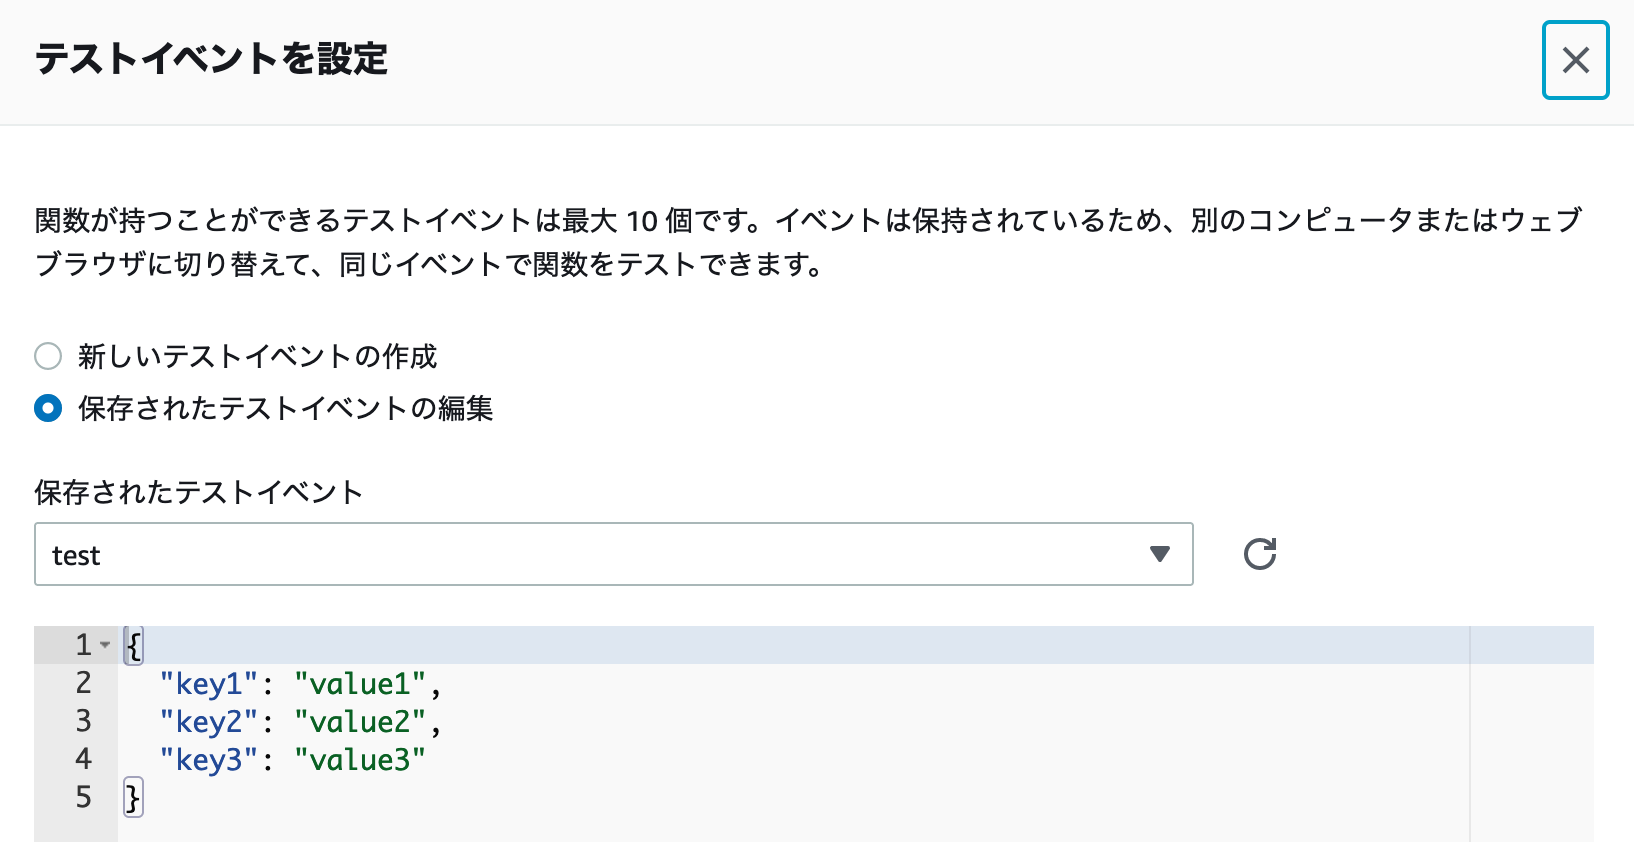
Task: Select the 新しいテストイベントの作成 radio button
Action: [x=48, y=356]
